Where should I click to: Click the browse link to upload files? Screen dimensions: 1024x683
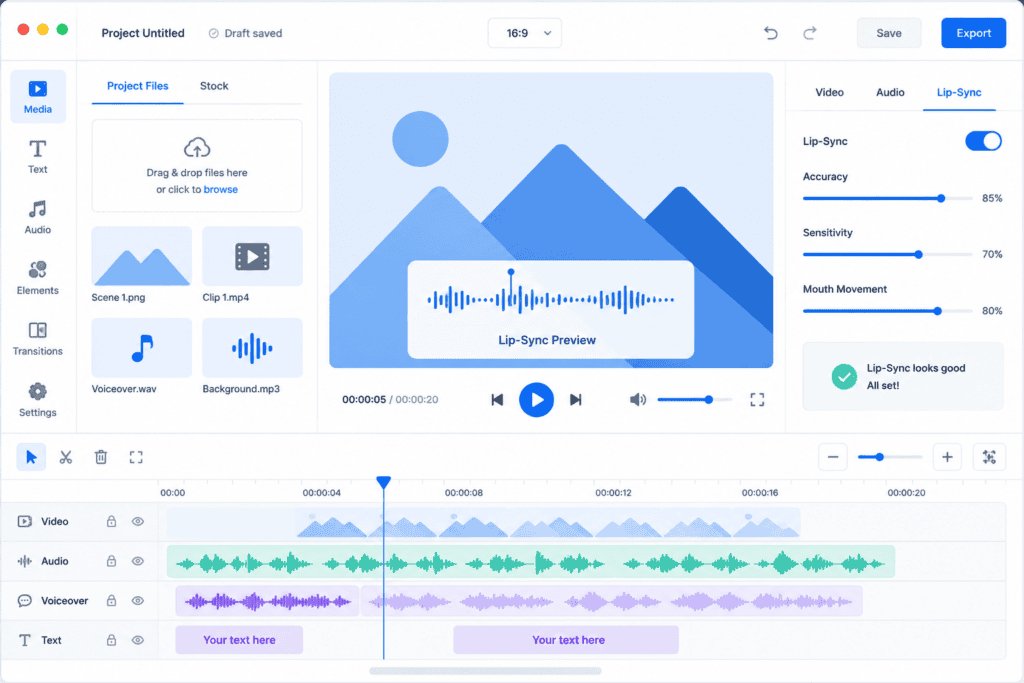221,190
